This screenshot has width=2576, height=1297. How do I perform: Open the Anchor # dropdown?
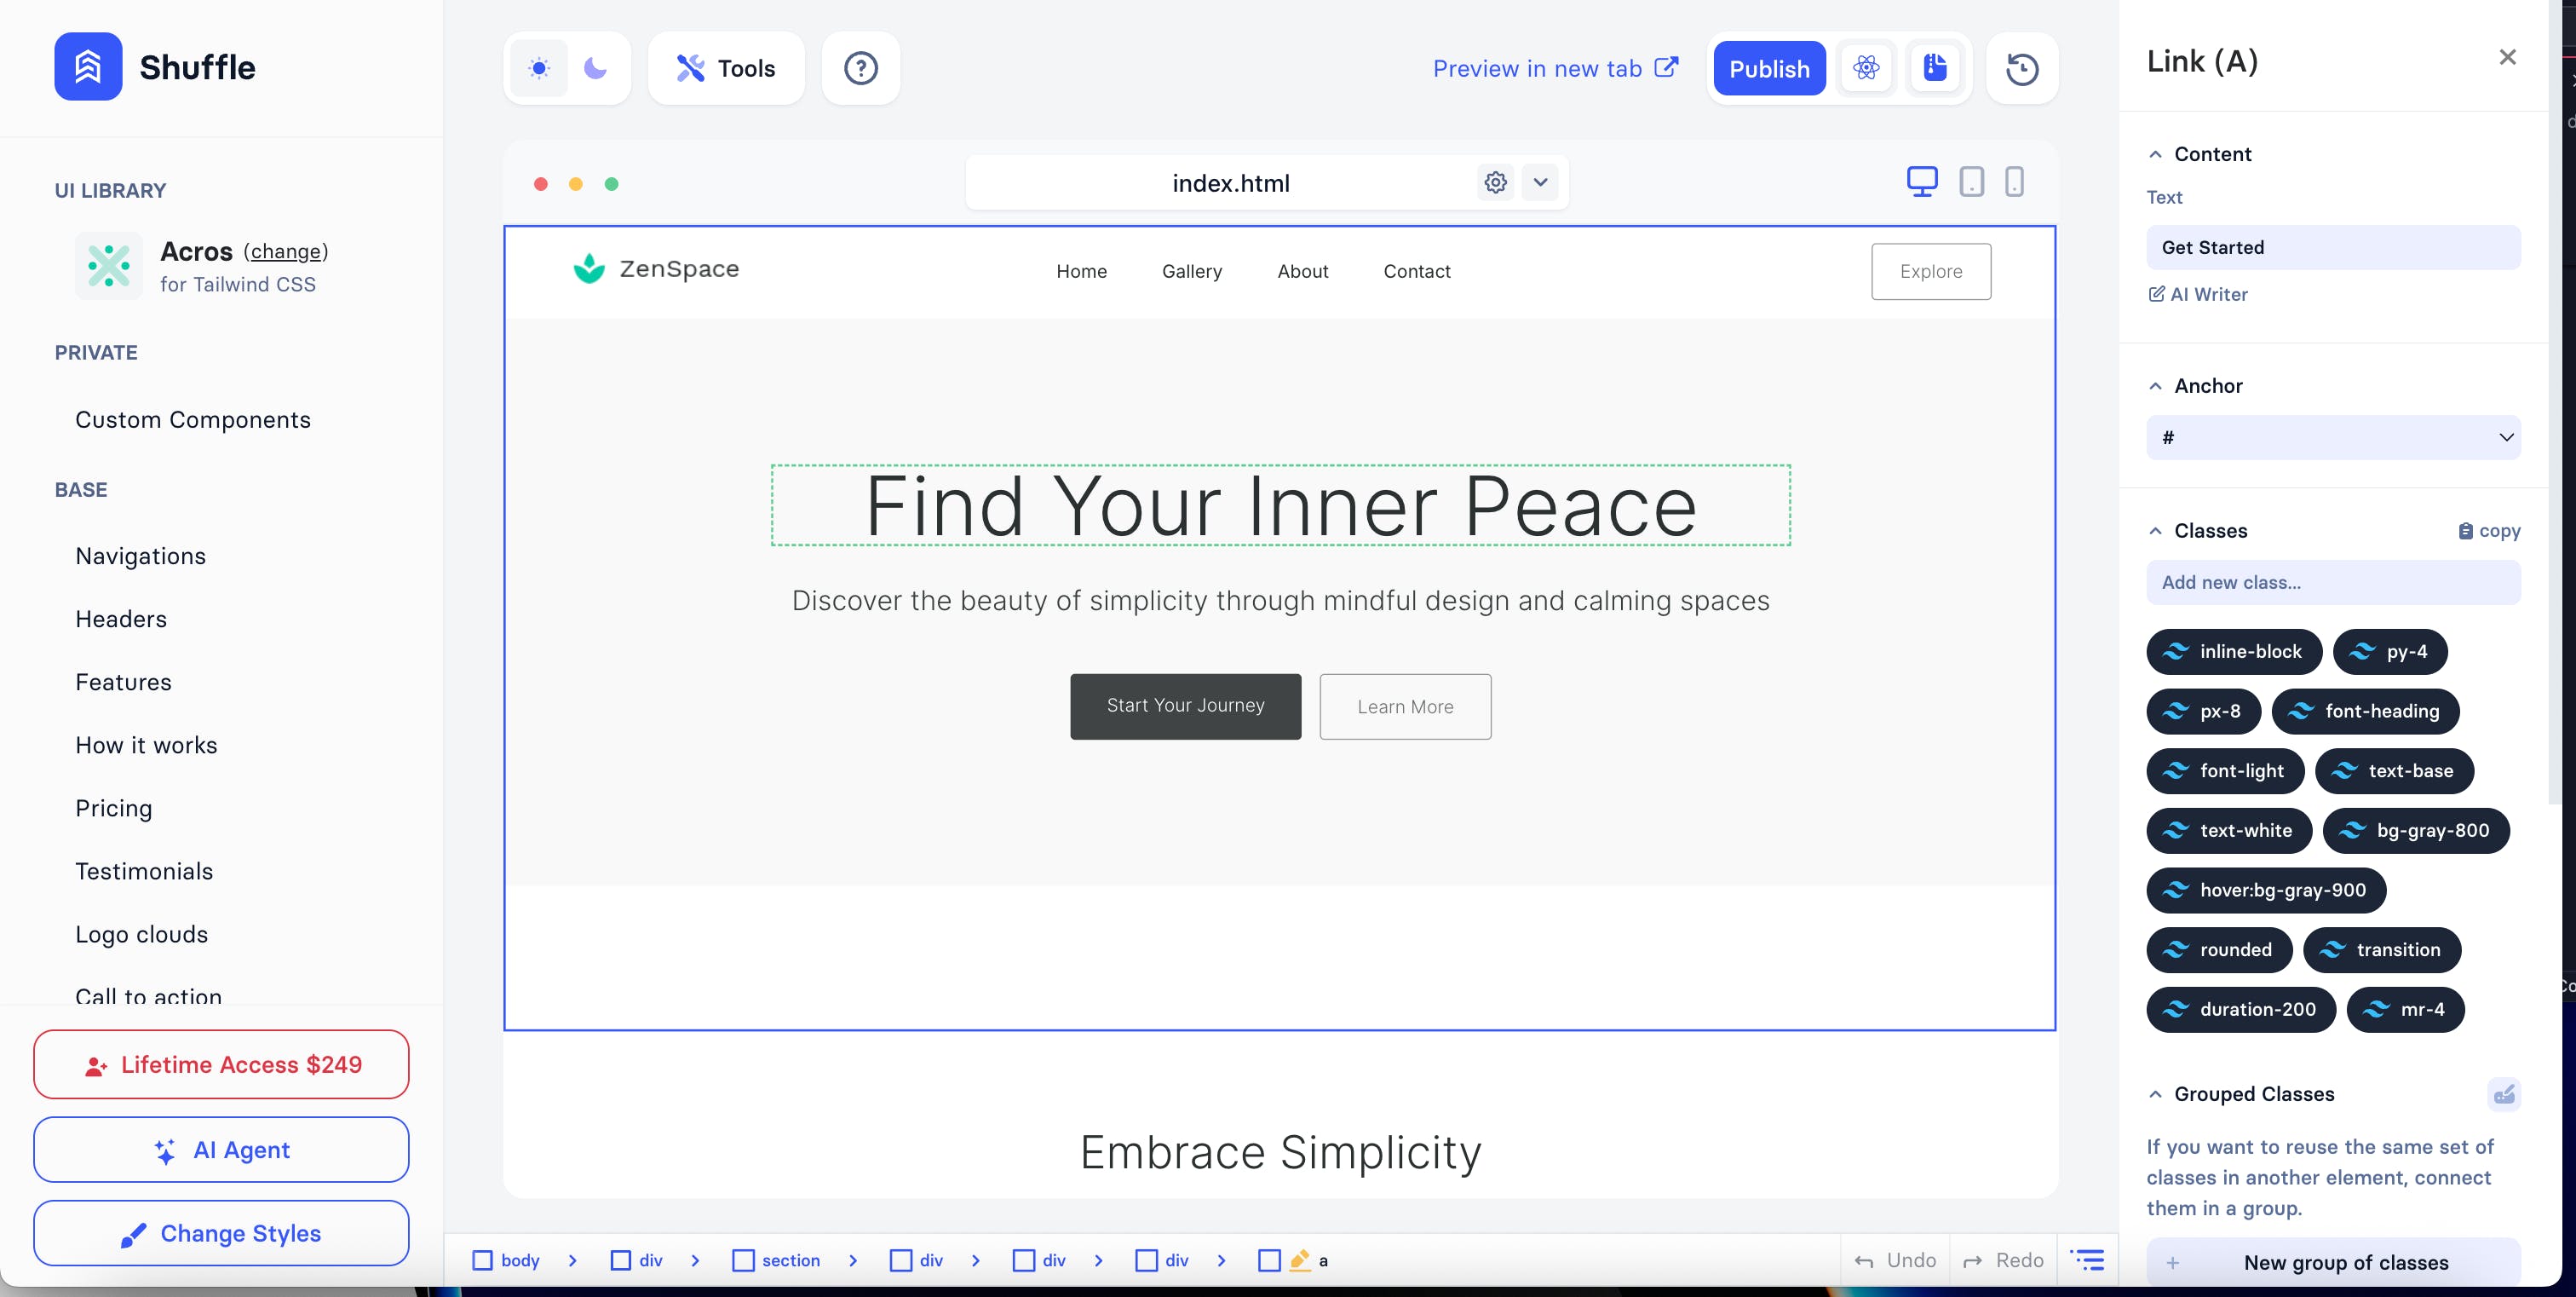click(x=2333, y=437)
